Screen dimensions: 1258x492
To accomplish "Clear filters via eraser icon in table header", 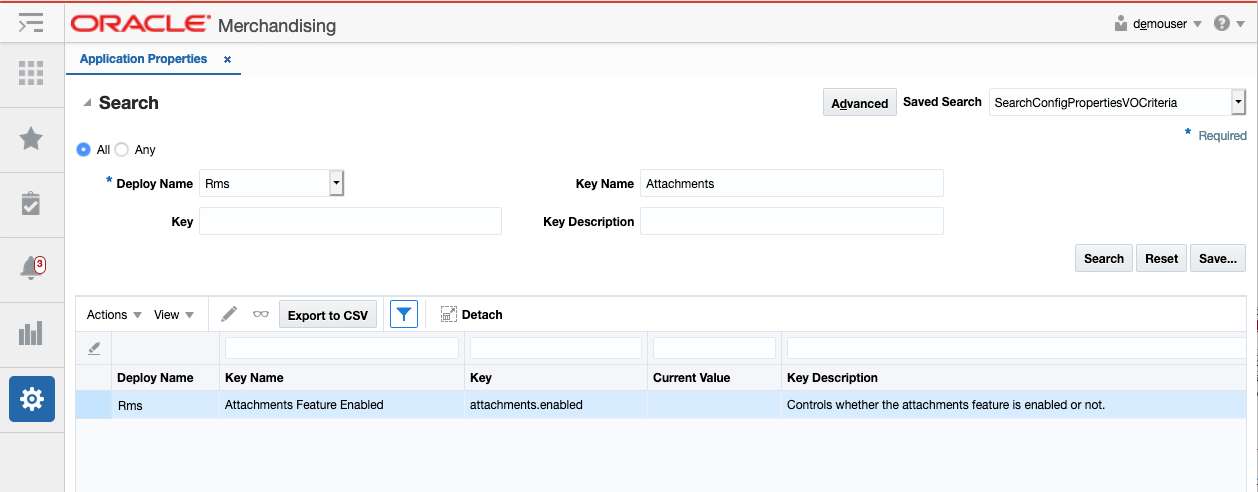I will click(x=94, y=348).
